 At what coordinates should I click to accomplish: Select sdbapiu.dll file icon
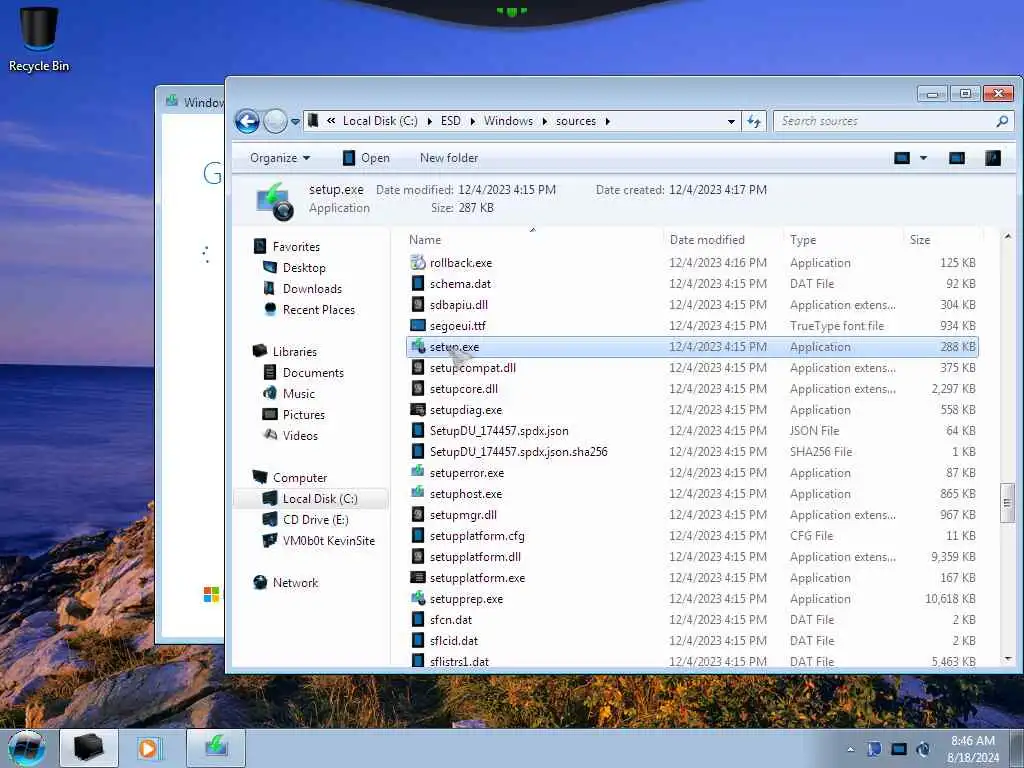(x=418, y=304)
